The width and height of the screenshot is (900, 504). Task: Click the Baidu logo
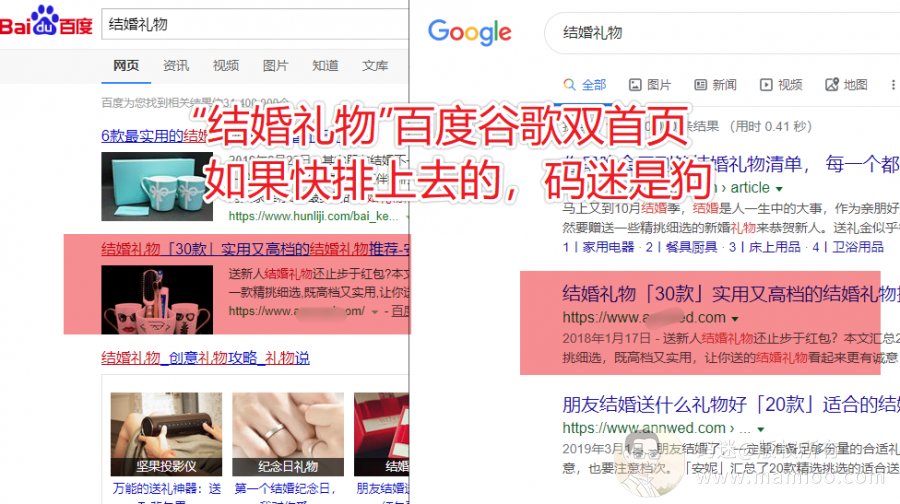click(x=46, y=21)
